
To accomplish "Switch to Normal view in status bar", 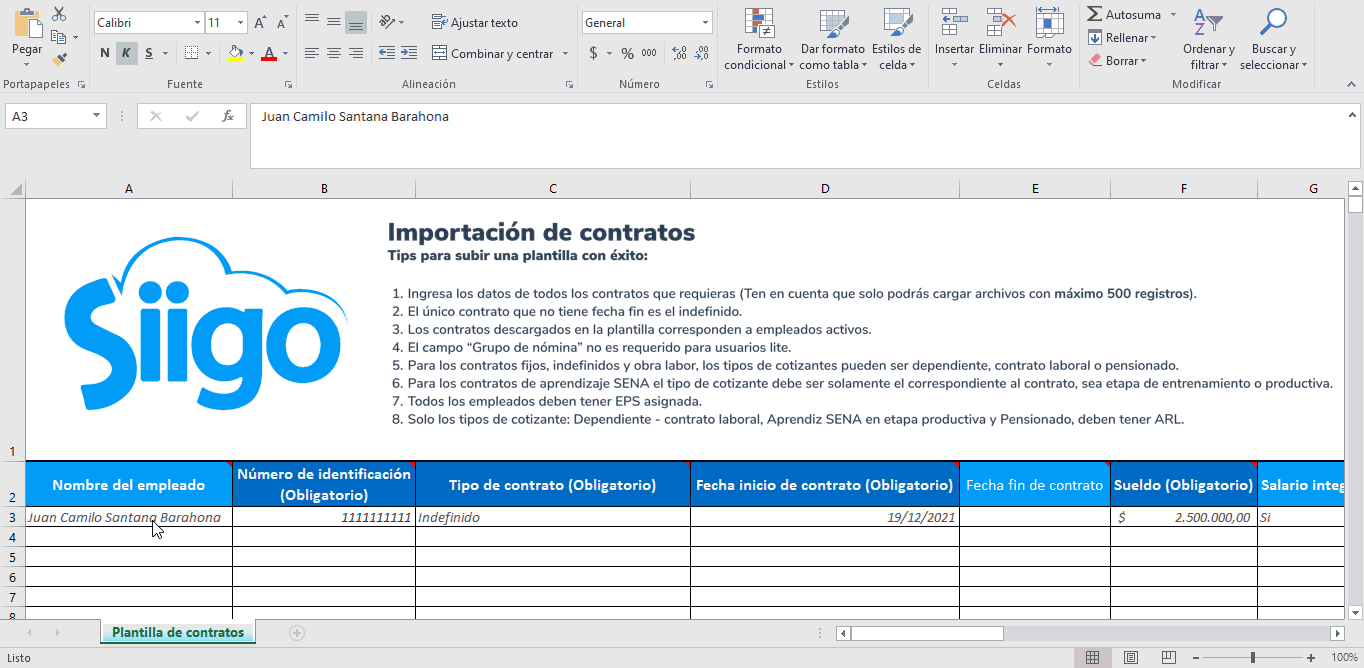I will click(x=1093, y=657).
